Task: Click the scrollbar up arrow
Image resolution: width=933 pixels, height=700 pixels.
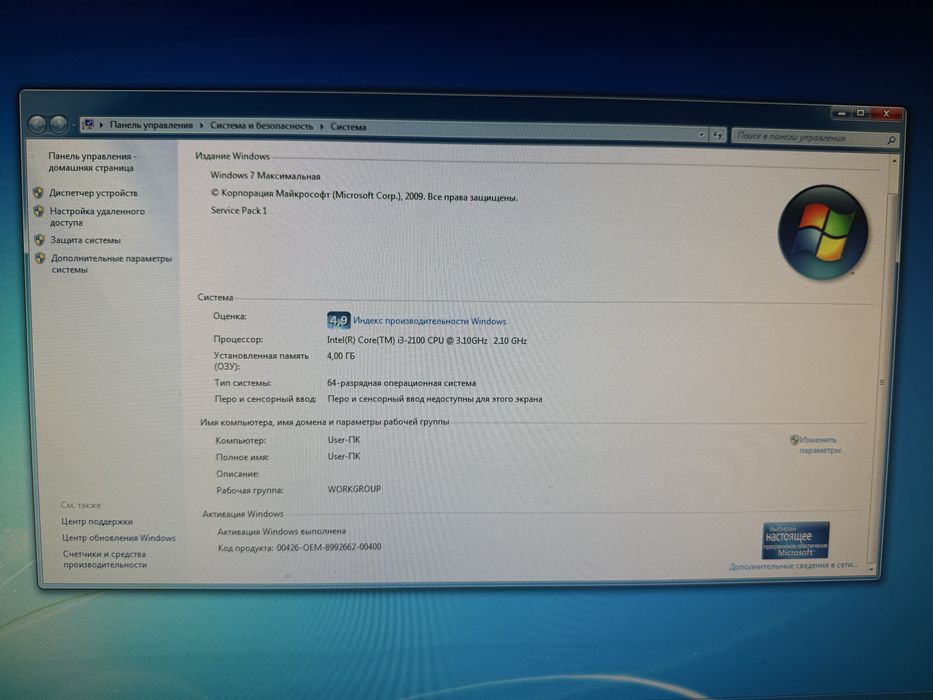Action: (x=893, y=160)
